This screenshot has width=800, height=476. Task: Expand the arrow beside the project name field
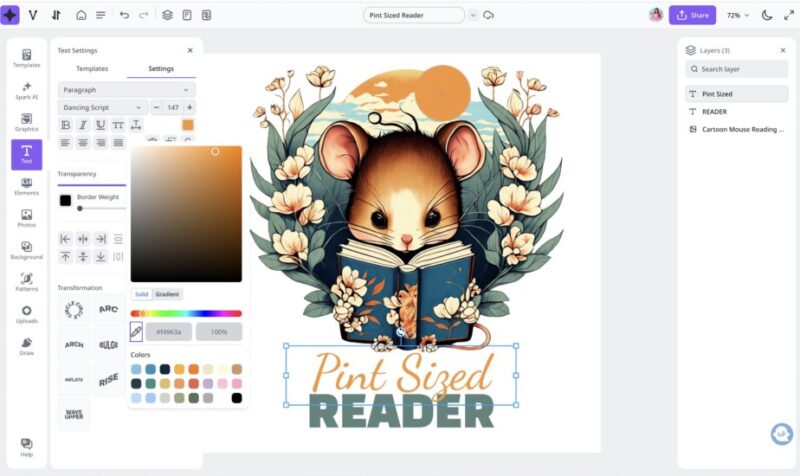point(473,15)
